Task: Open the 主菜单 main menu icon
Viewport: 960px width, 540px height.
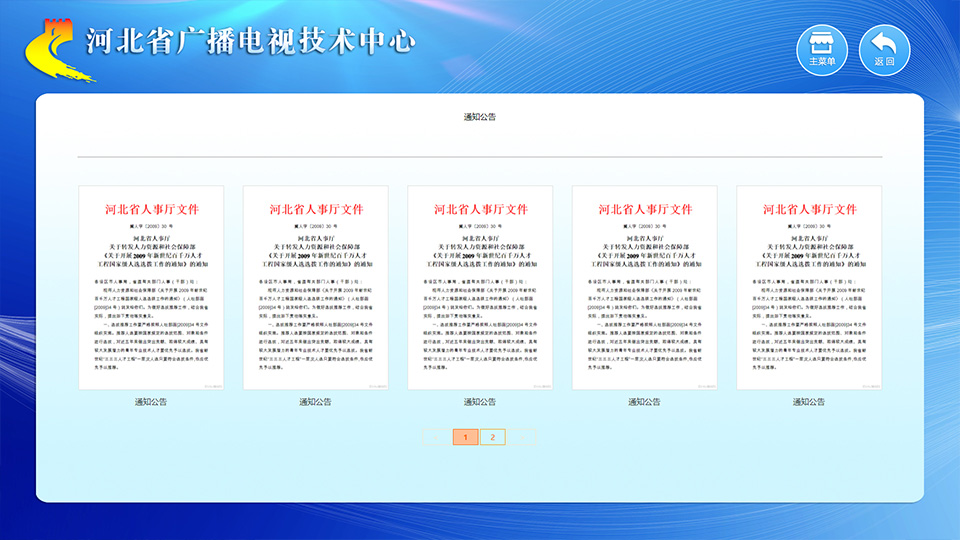Action: pos(821,49)
